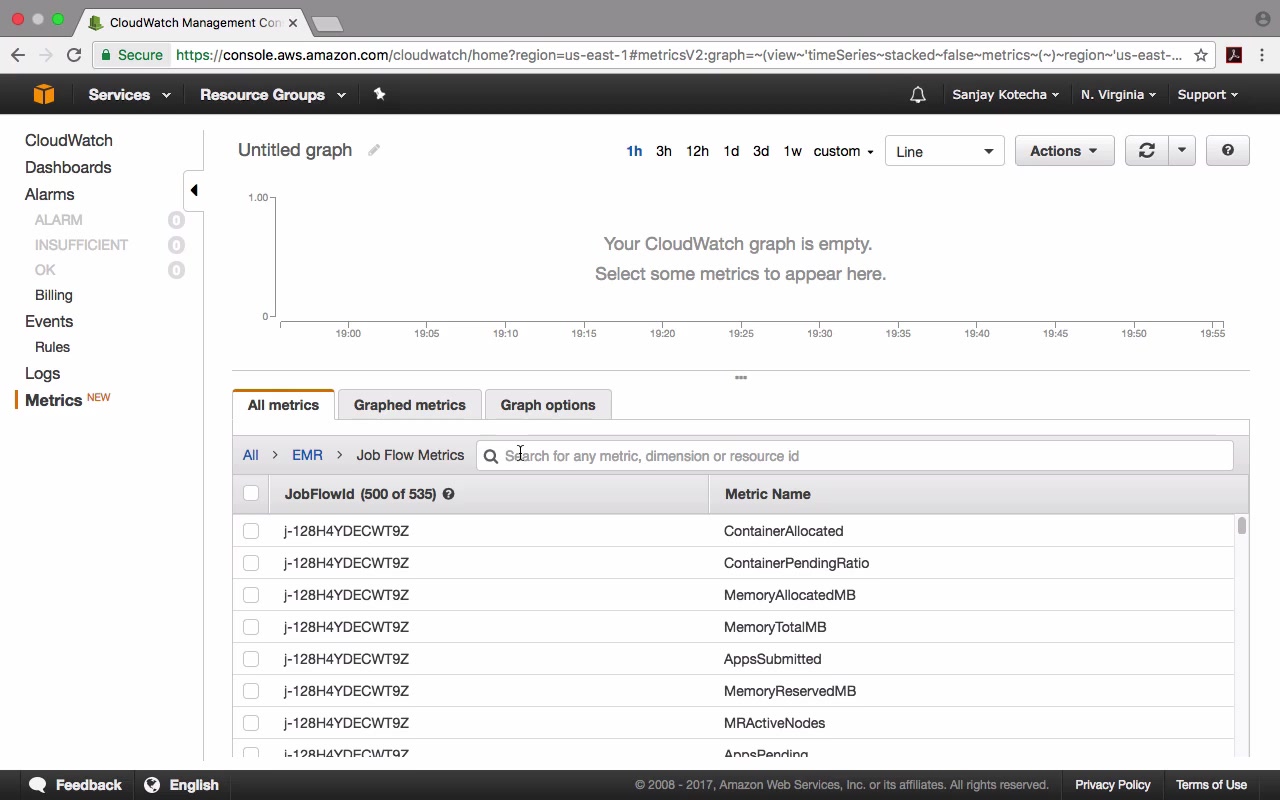Open the Sanjay Kotecha account dropdown
Screen dimensions: 1280x800
(x=1005, y=95)
